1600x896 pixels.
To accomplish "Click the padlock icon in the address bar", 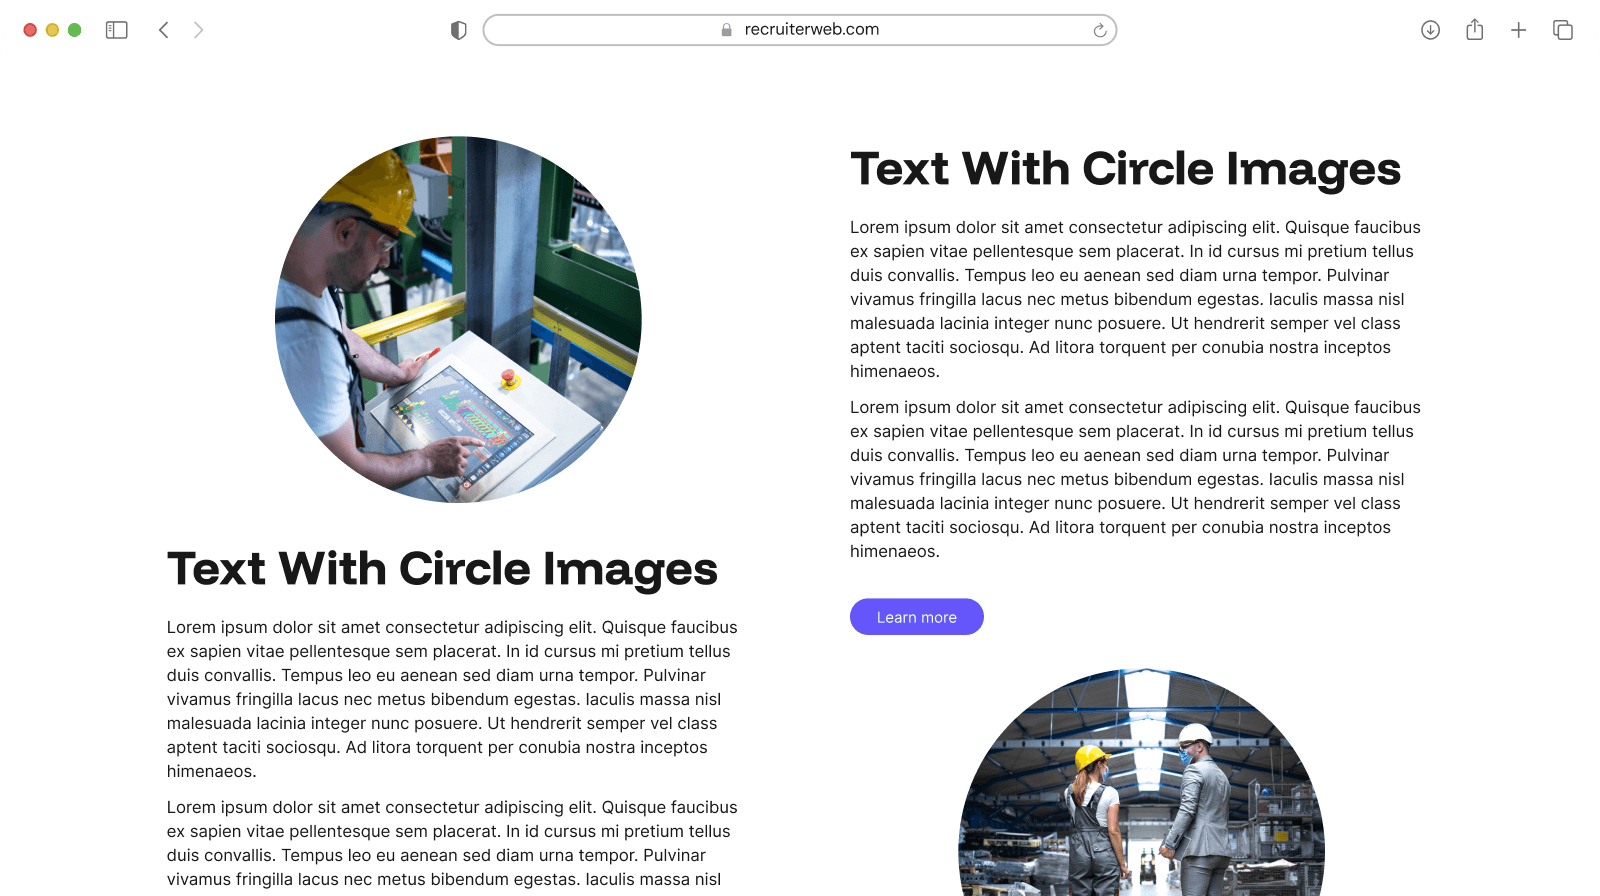I will (x=727, y=30).
